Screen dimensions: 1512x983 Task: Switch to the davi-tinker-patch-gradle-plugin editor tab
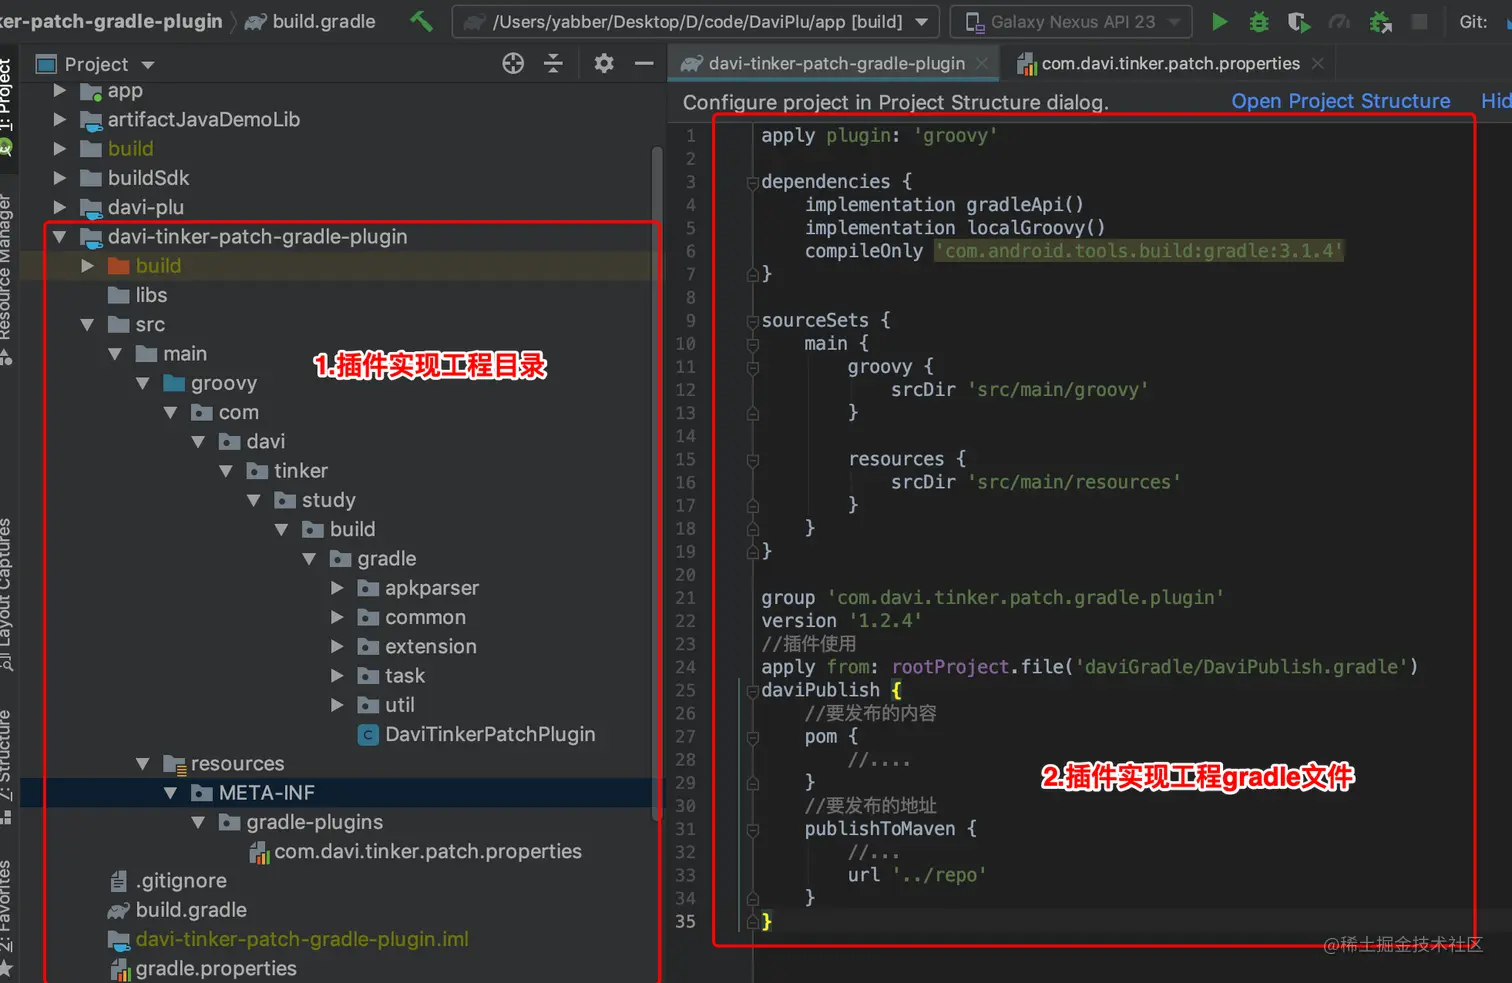click(835, 64)
